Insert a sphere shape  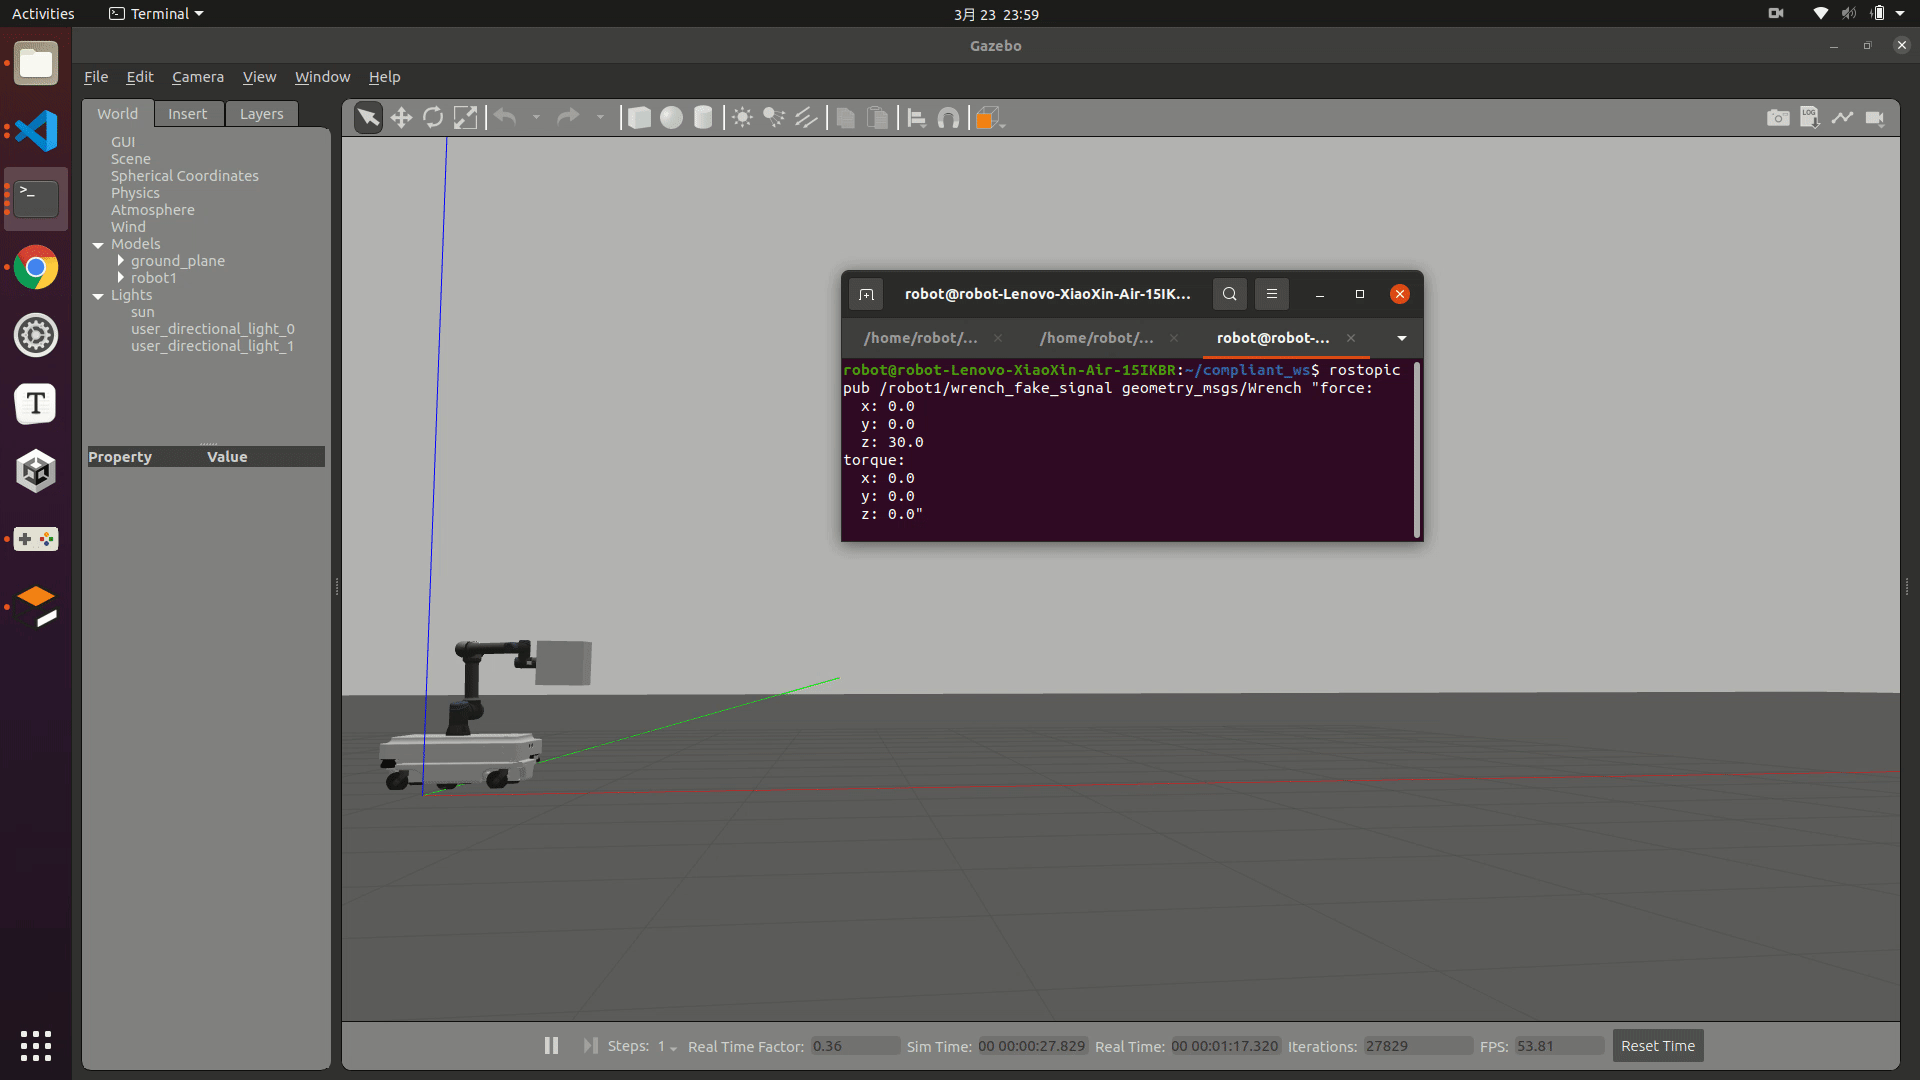[671, 118]
